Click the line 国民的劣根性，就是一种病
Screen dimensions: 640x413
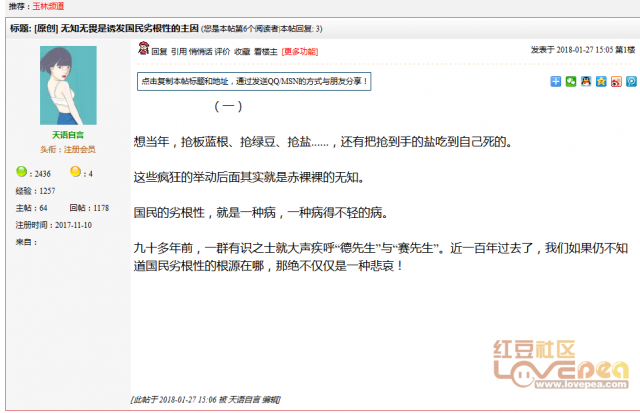coord(261,213)
